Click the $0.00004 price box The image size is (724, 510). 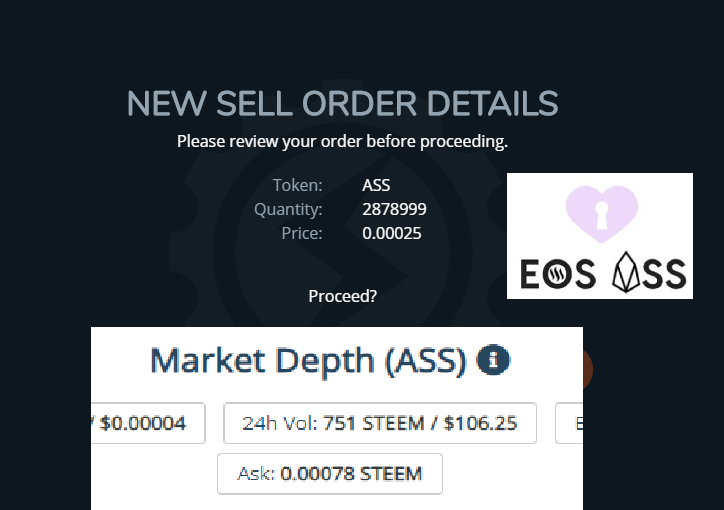coord(148,423)
